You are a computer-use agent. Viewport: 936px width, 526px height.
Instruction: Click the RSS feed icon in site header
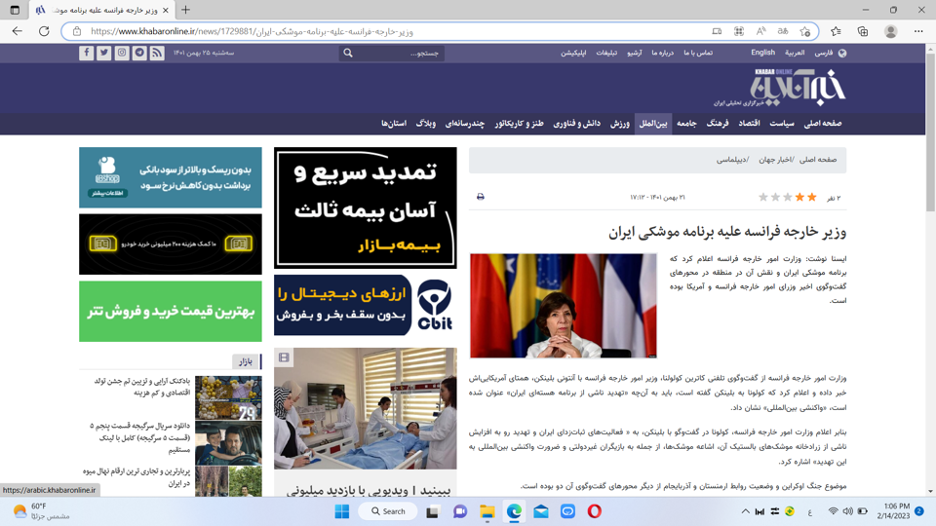157,53
